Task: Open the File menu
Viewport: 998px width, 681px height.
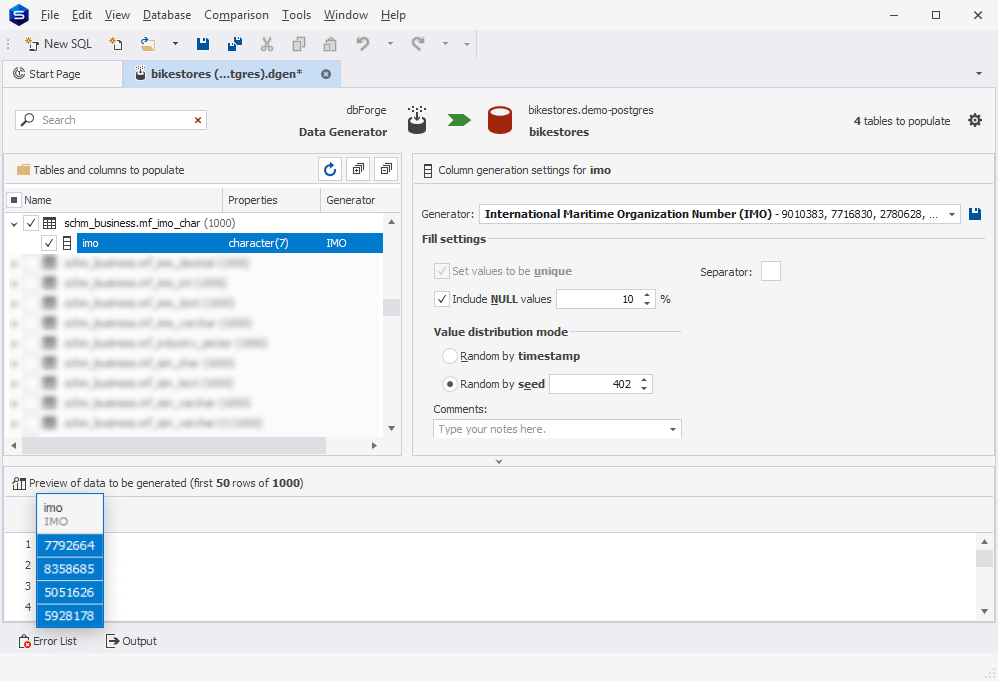Action: point(50,15)
